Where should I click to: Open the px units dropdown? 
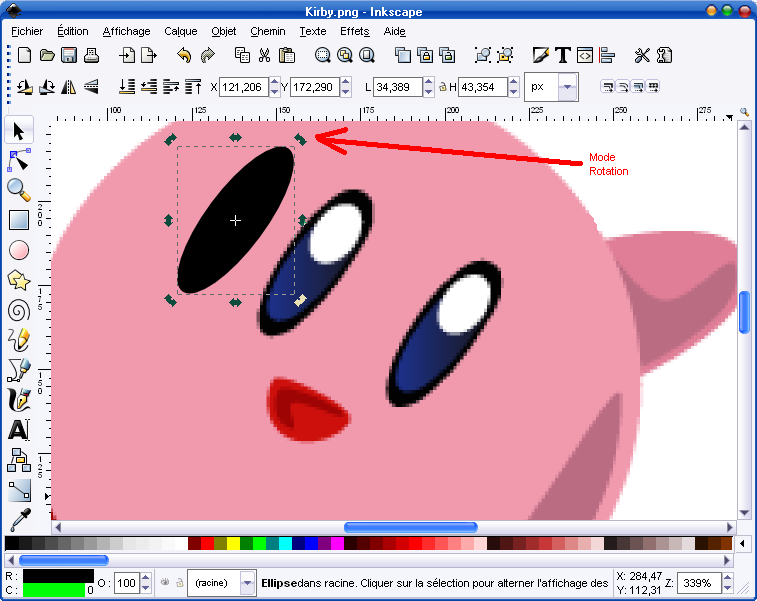pyautogui.click(x=568, y=87)
